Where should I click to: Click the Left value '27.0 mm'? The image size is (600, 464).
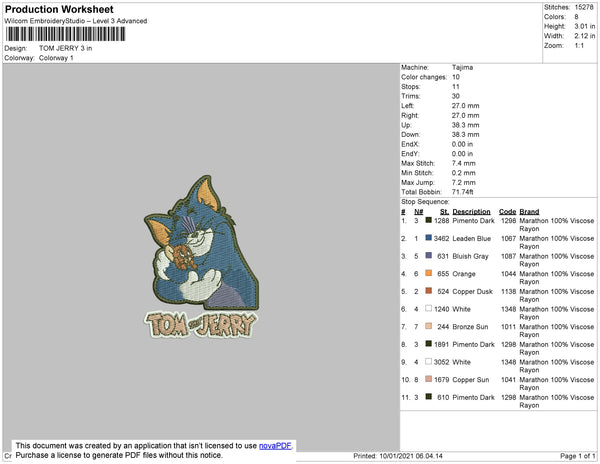pyautogui.click(x=465, y=106)
